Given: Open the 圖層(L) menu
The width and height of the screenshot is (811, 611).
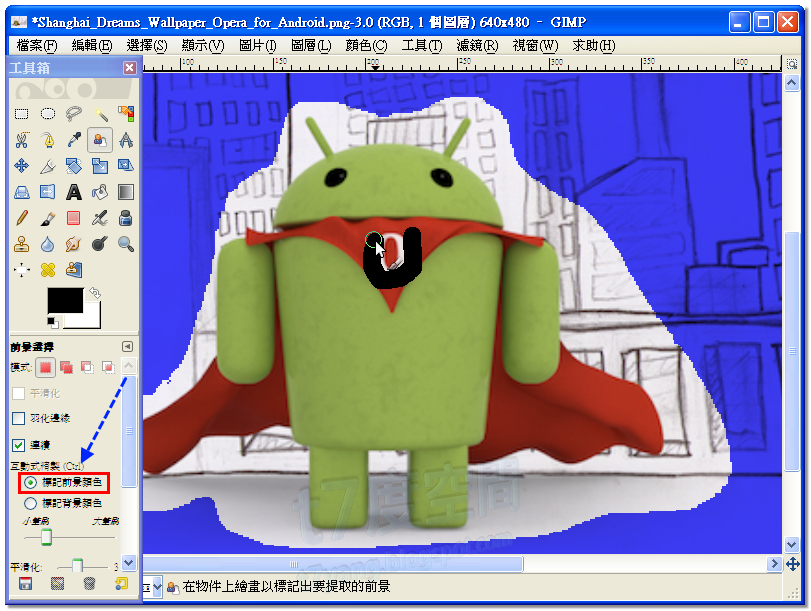Looking at the screenshot, I should click(311, 46).
